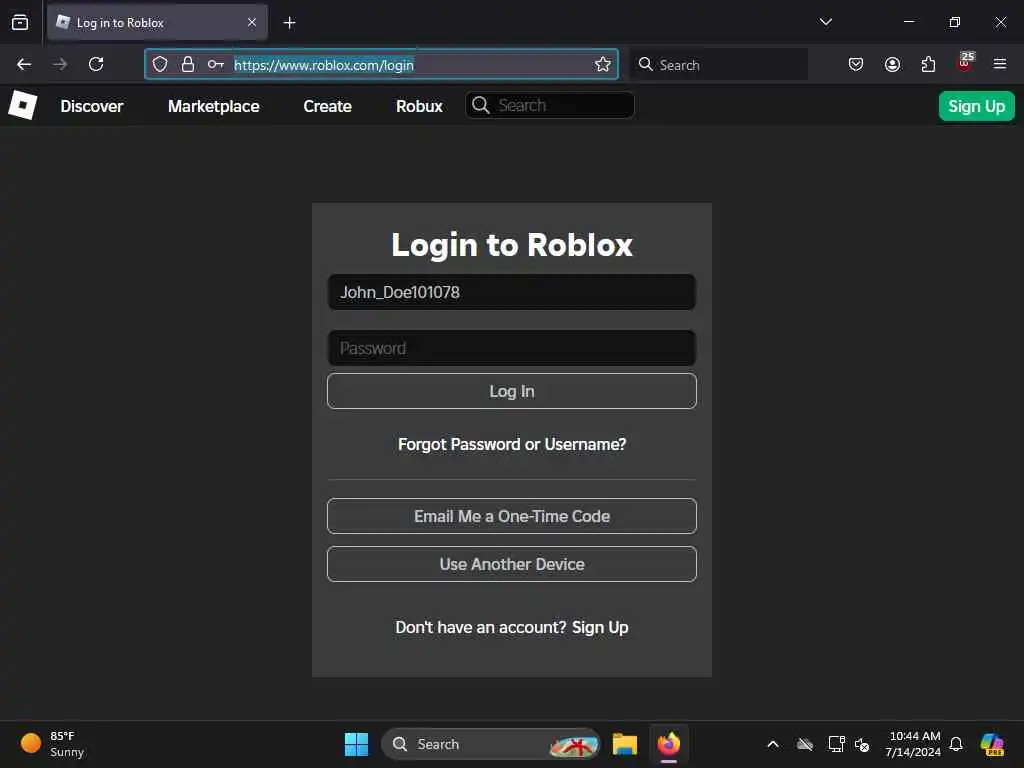Open the weather widget 85°F Sunny
This screenshot has width=1024, height=768.
click(54, 744)
